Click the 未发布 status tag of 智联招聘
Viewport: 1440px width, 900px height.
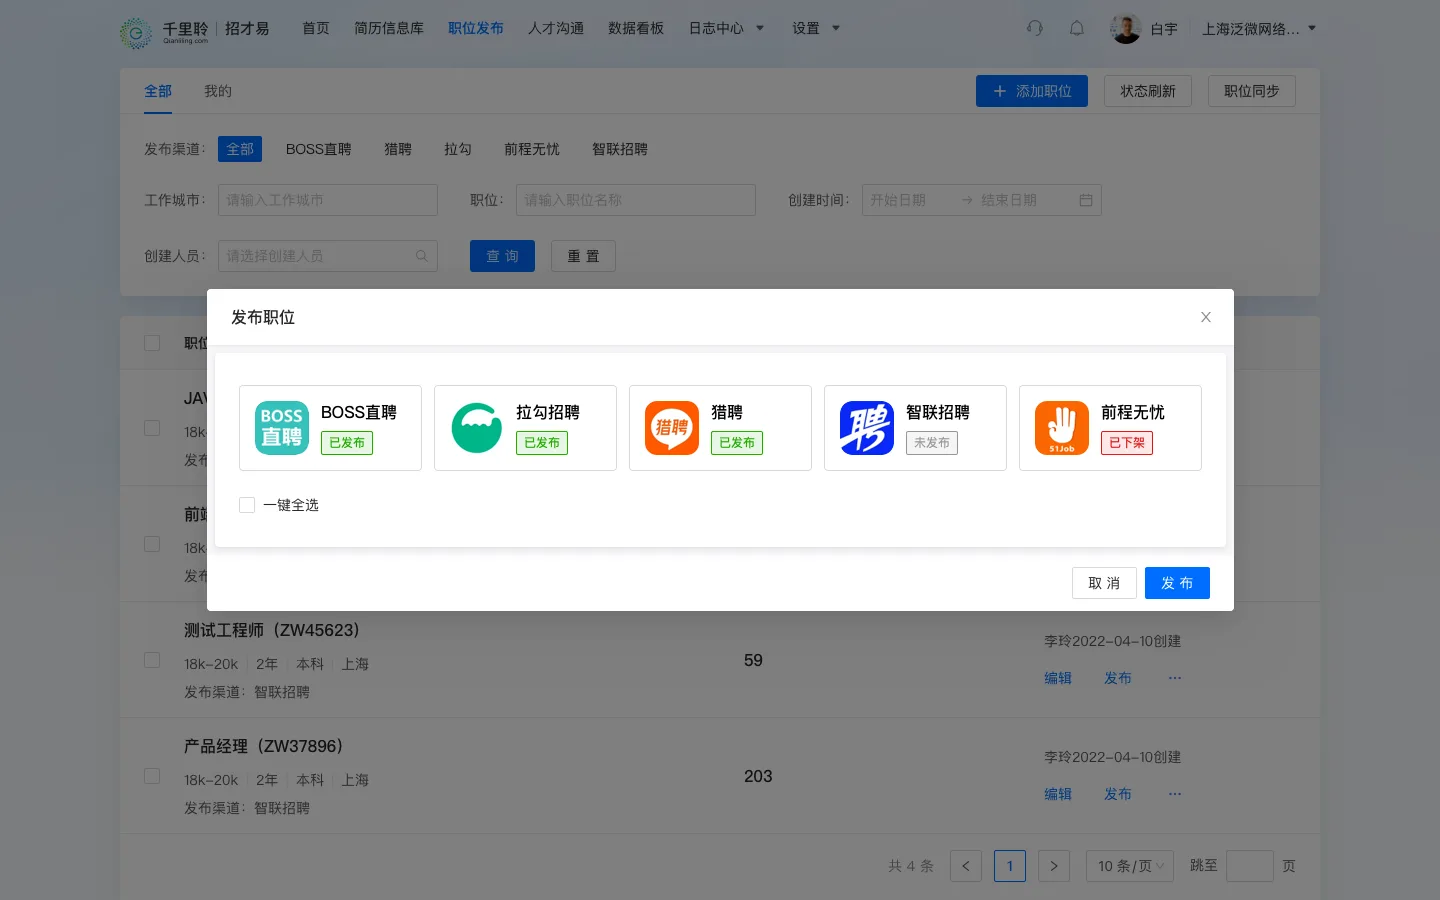click(x=932, y=443)
